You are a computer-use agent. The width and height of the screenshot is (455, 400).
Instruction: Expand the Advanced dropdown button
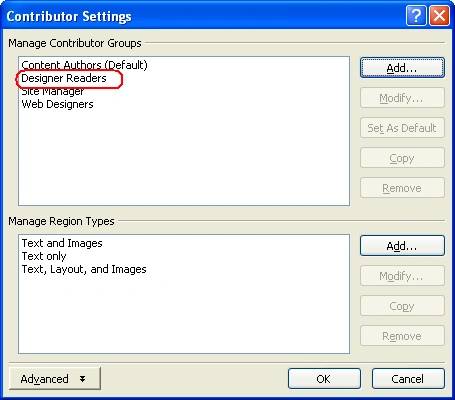(x=55, y=379)
